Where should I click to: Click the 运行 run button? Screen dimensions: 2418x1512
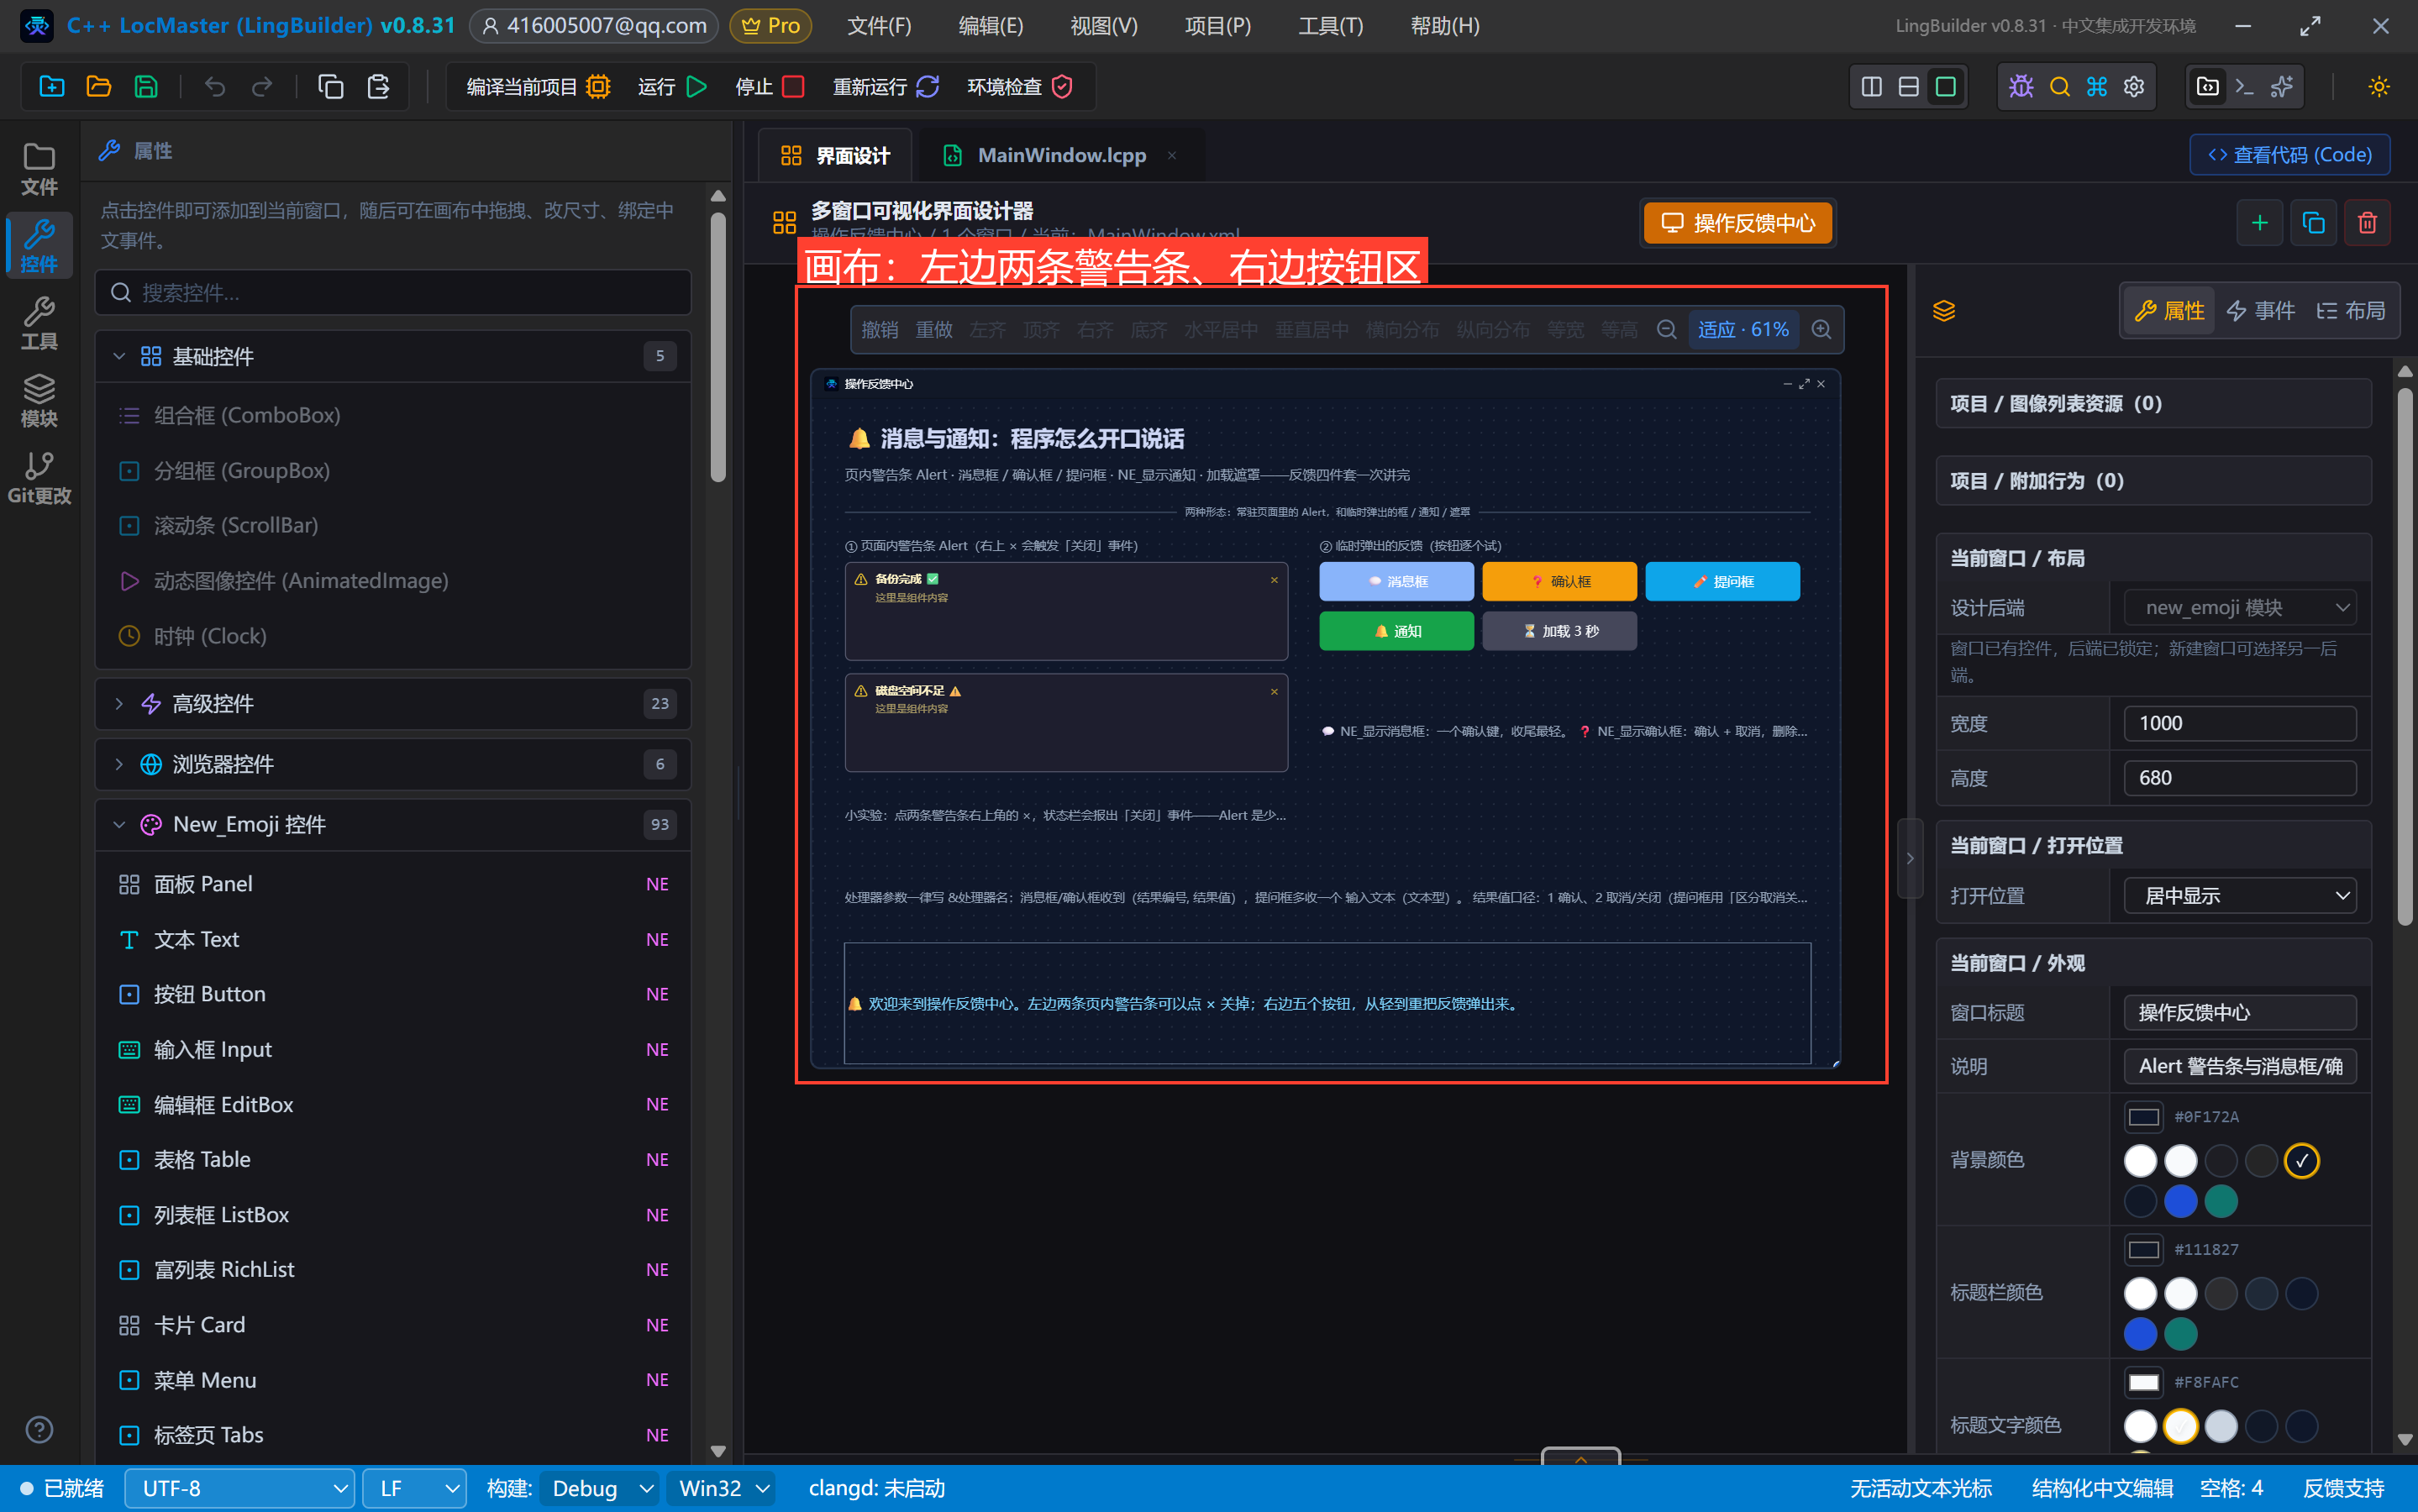[x=672, y=87]
